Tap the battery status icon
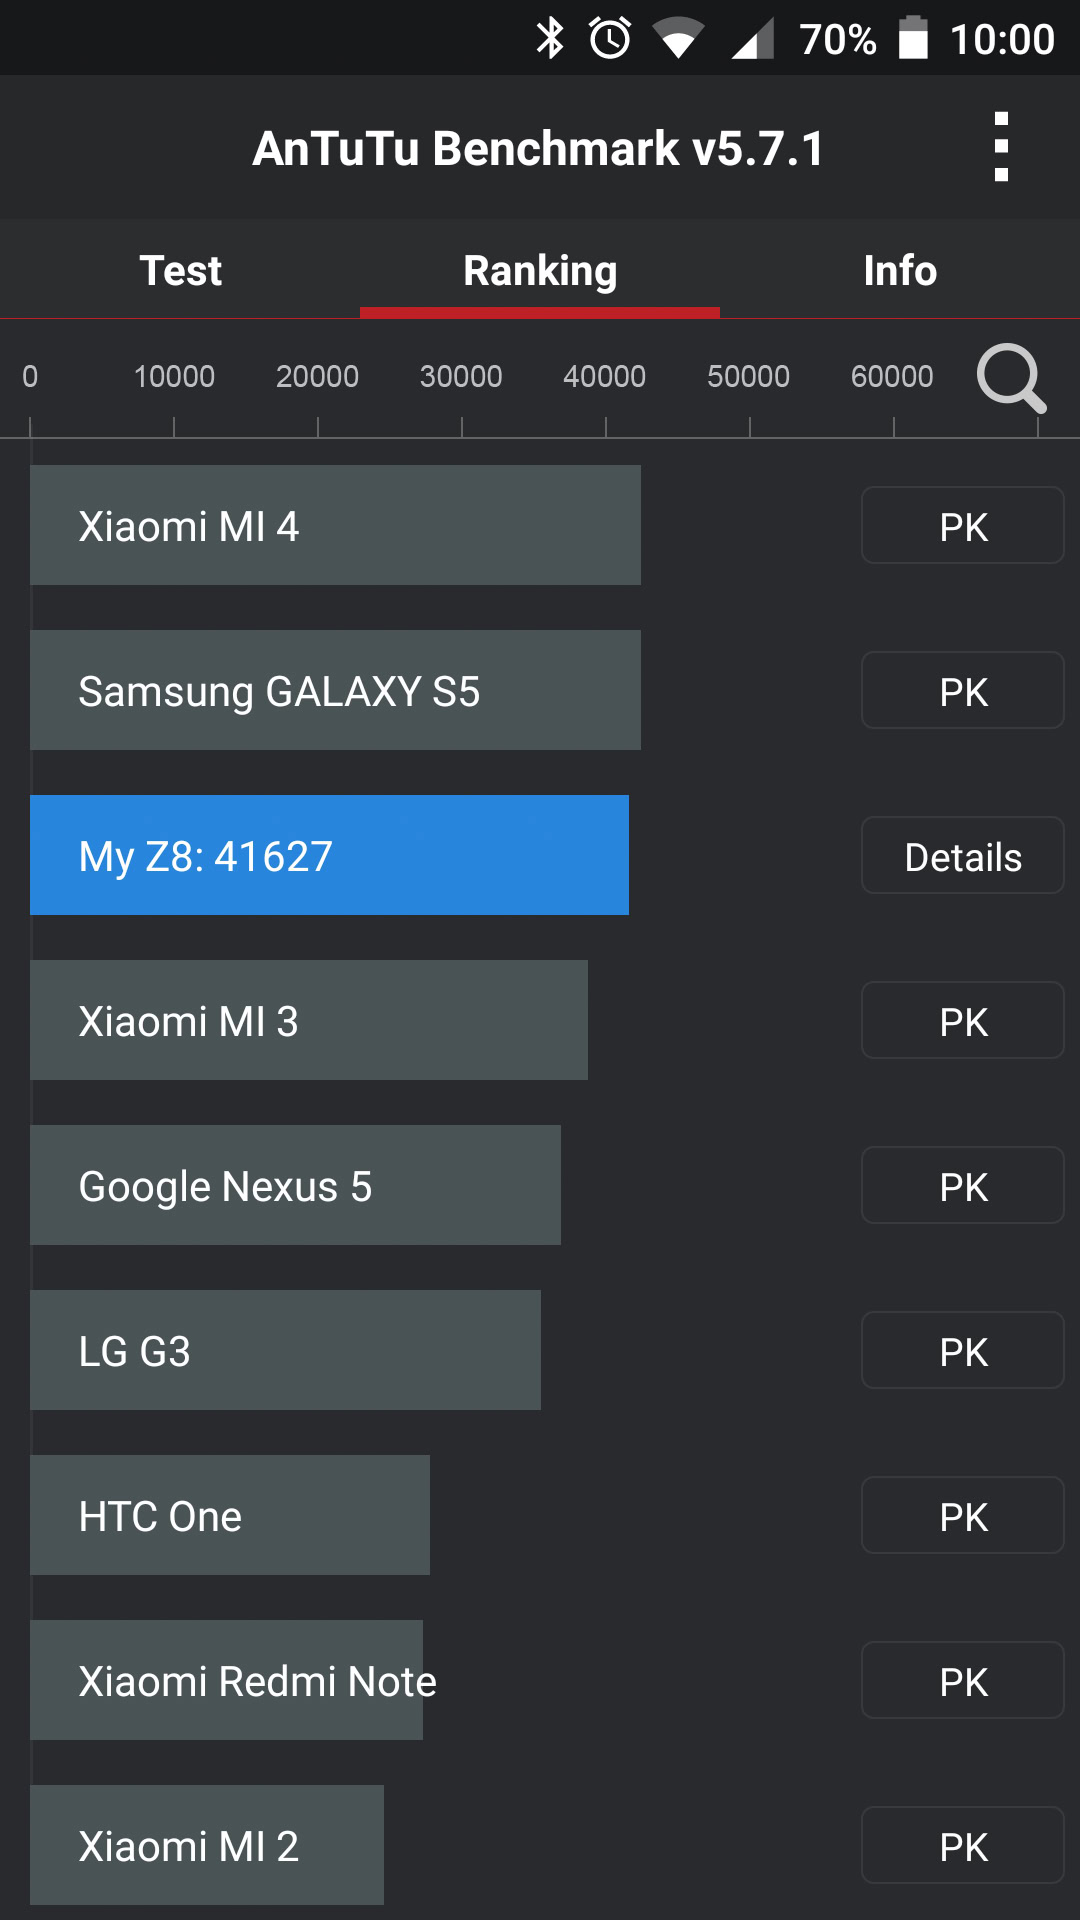 (x=913, y=39)
